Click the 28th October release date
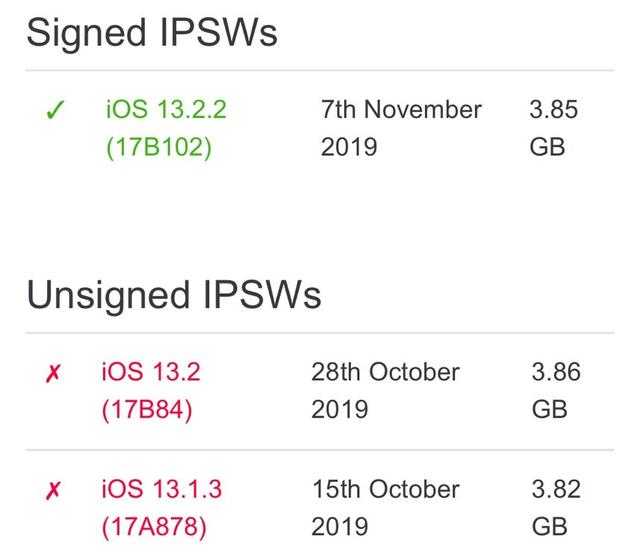Image resolution: width=640 pixels, height=559 pixels. pyautogui.click(x=385, y=372)
